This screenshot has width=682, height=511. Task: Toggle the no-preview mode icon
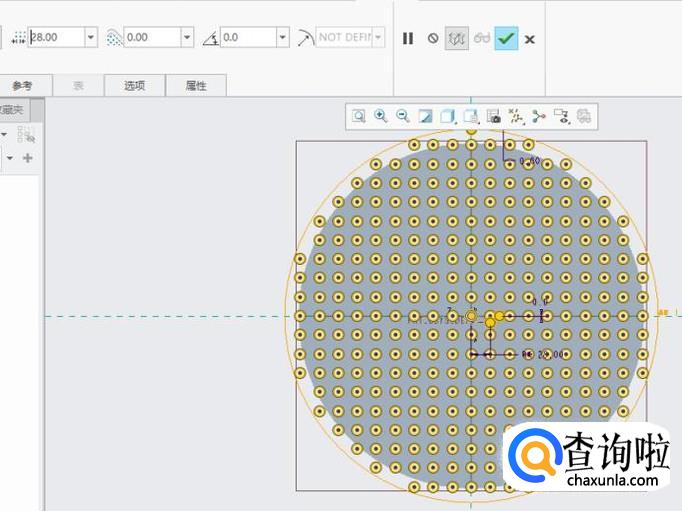[433, 38]
